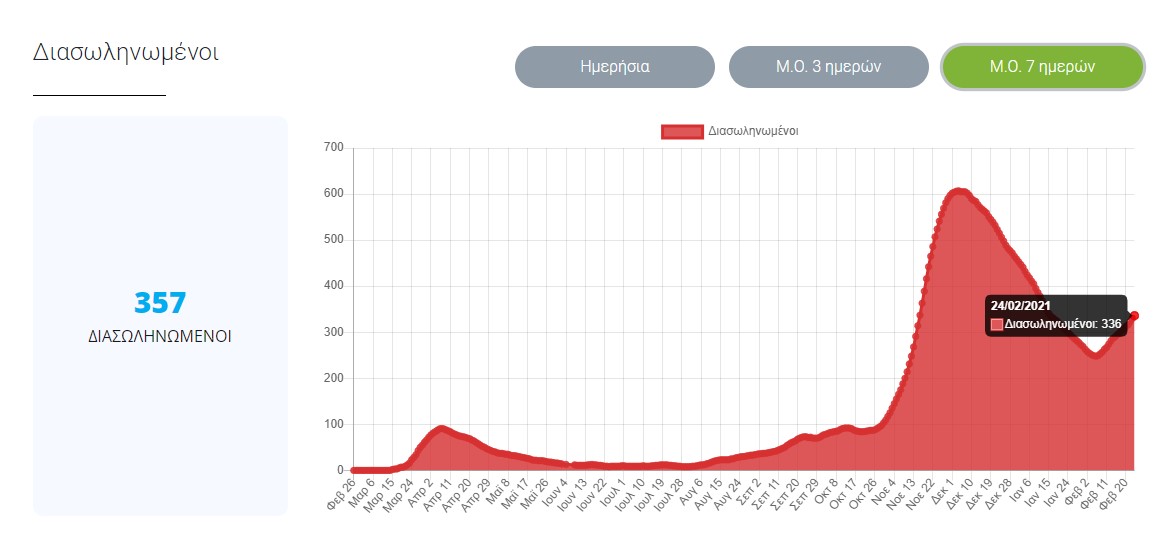Click the February low point of curve
Viewport: 1174px width, 551px height.
(x=1096, y=354)
